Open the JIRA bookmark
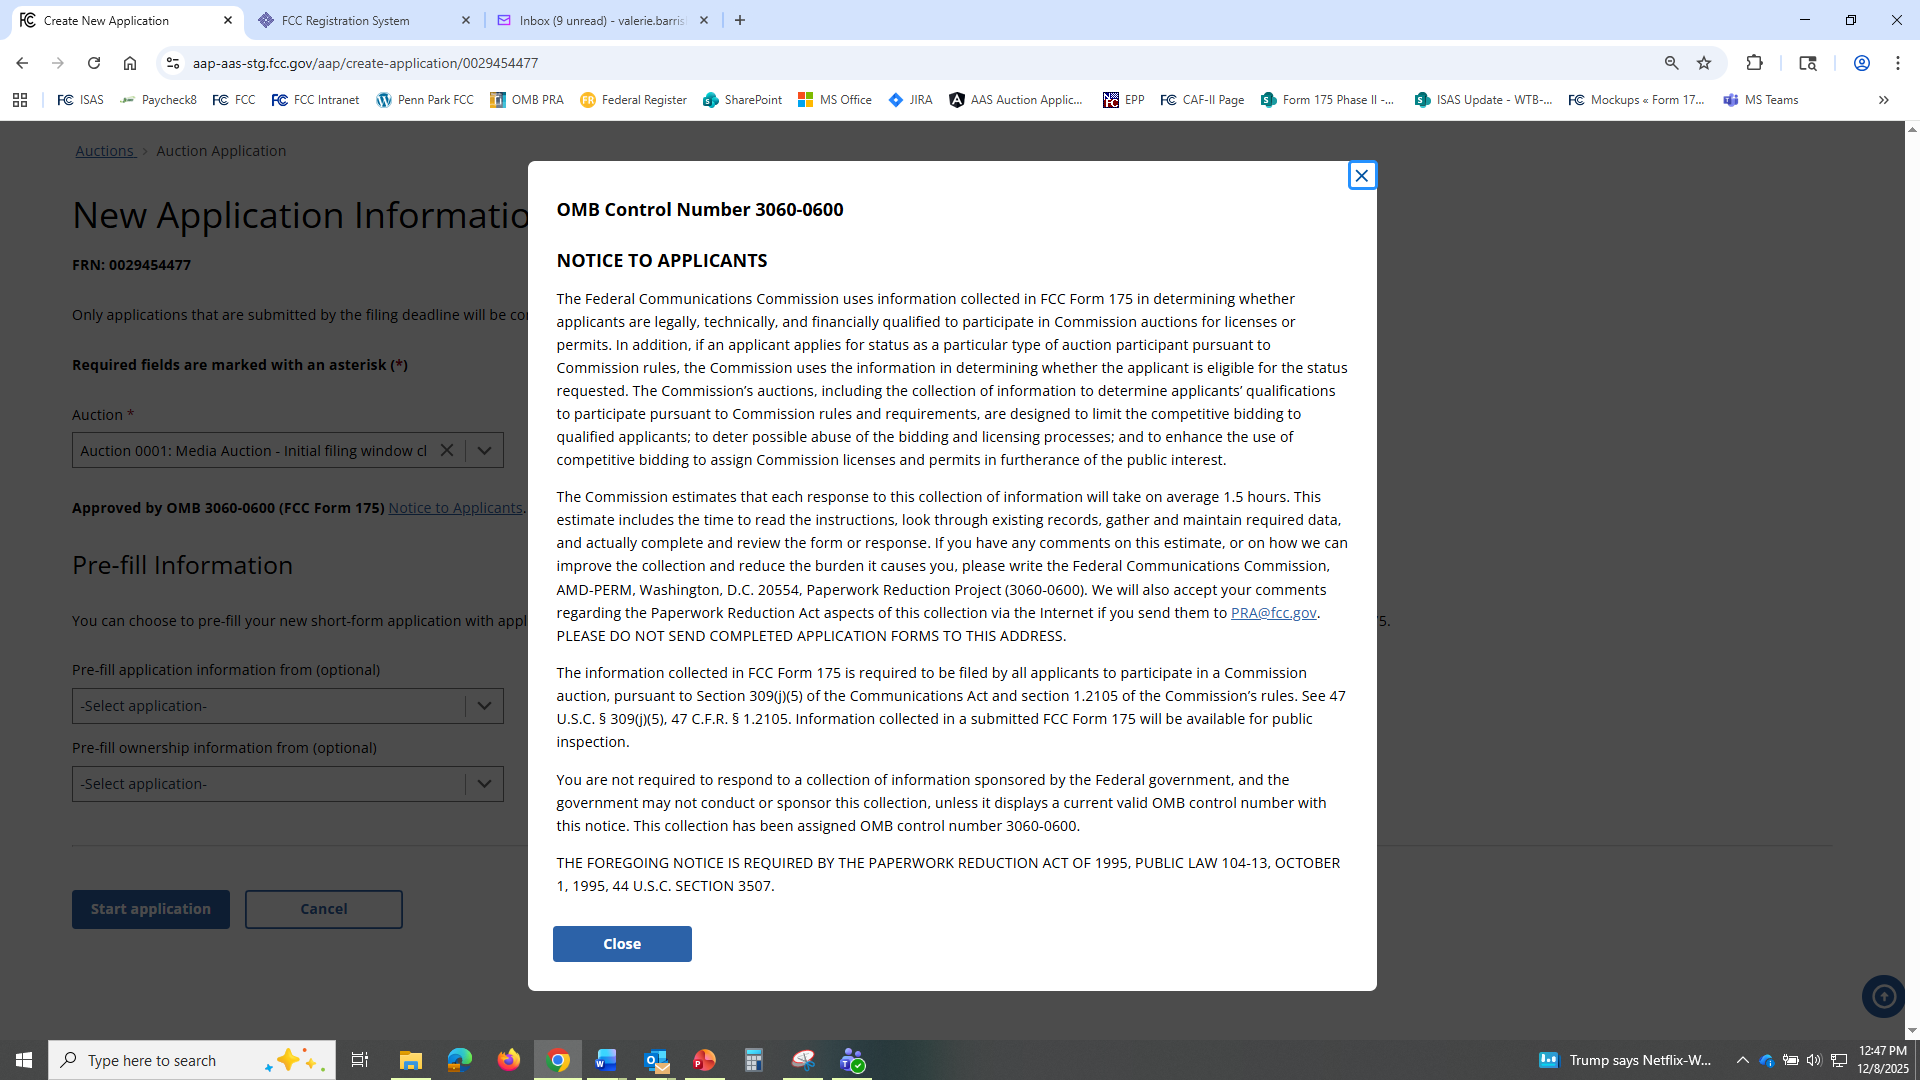This screenshot has width=1920, height=1080. 910,100
